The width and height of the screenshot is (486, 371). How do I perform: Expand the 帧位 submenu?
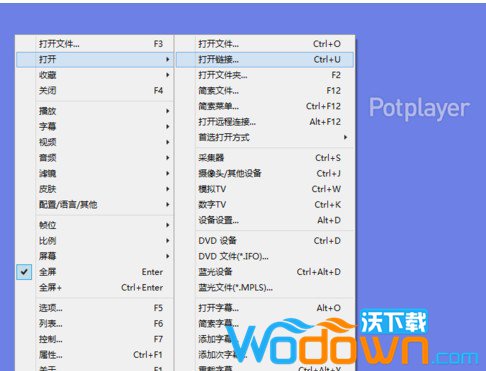point(95,225)
